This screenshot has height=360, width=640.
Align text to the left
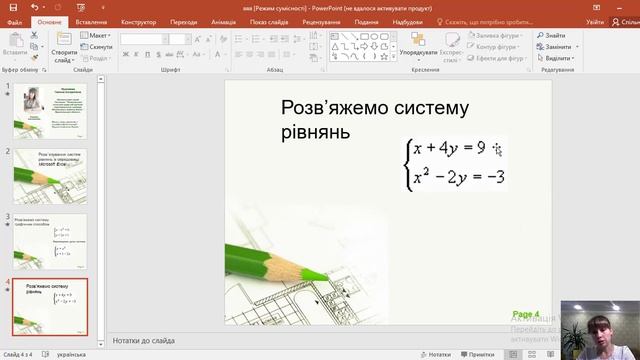(239, 54)
